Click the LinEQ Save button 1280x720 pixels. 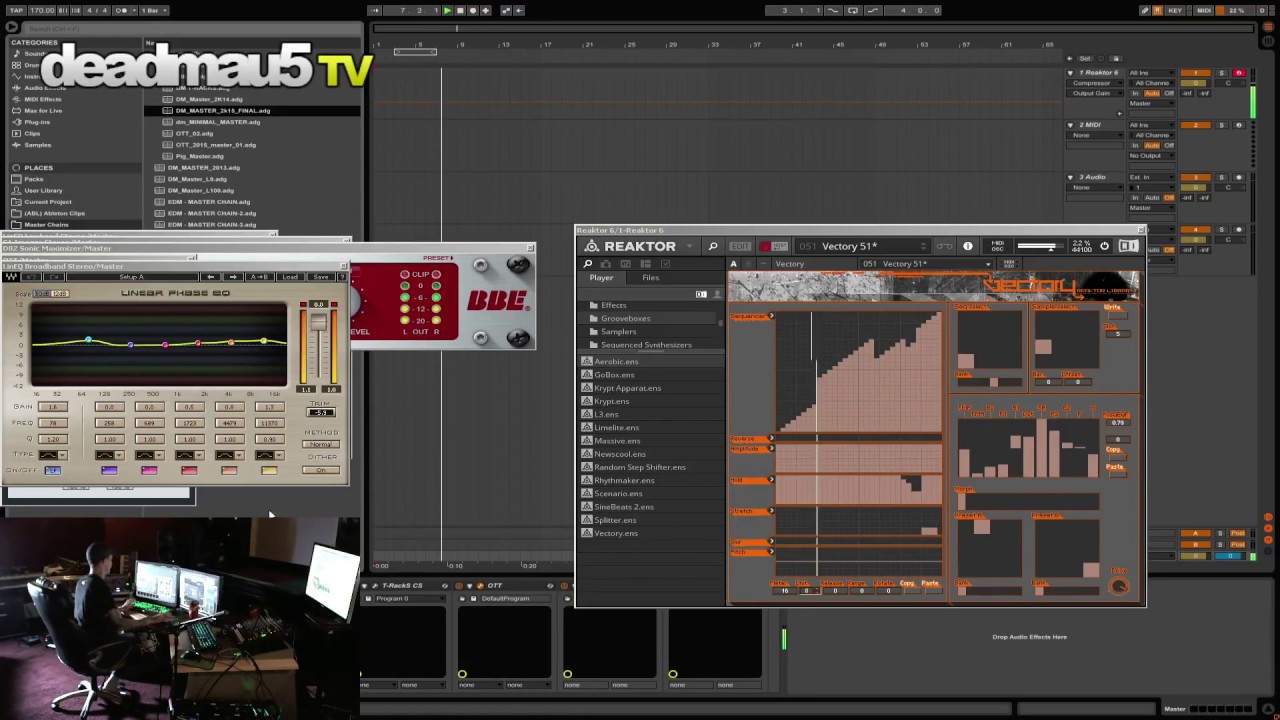pyautogui.click(x=320, y=277)
